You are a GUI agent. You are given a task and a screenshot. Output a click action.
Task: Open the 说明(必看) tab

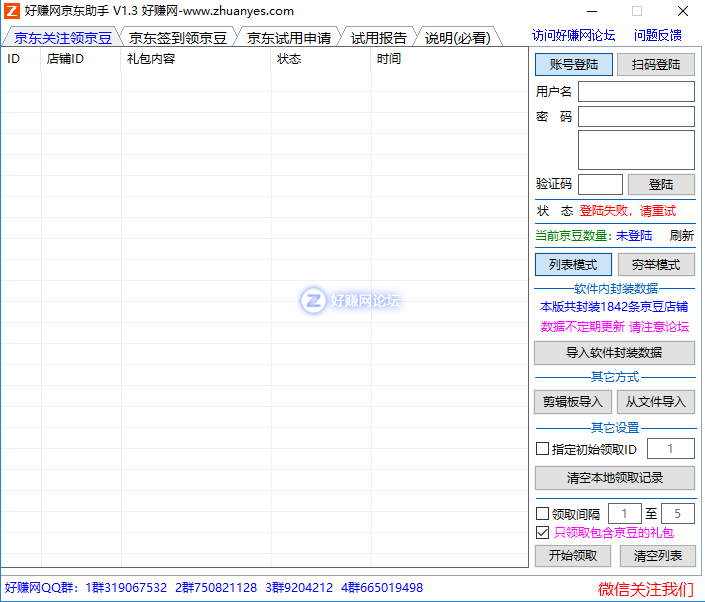coord(457,38)
